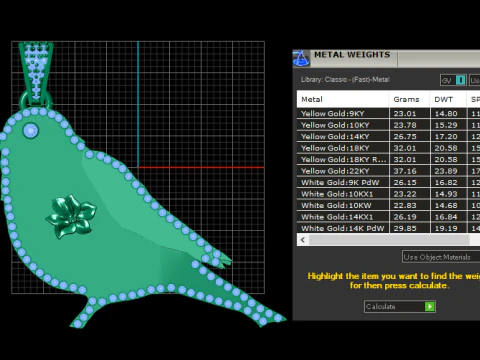Select the White Gold:14KX1 row

click(388, 217)
